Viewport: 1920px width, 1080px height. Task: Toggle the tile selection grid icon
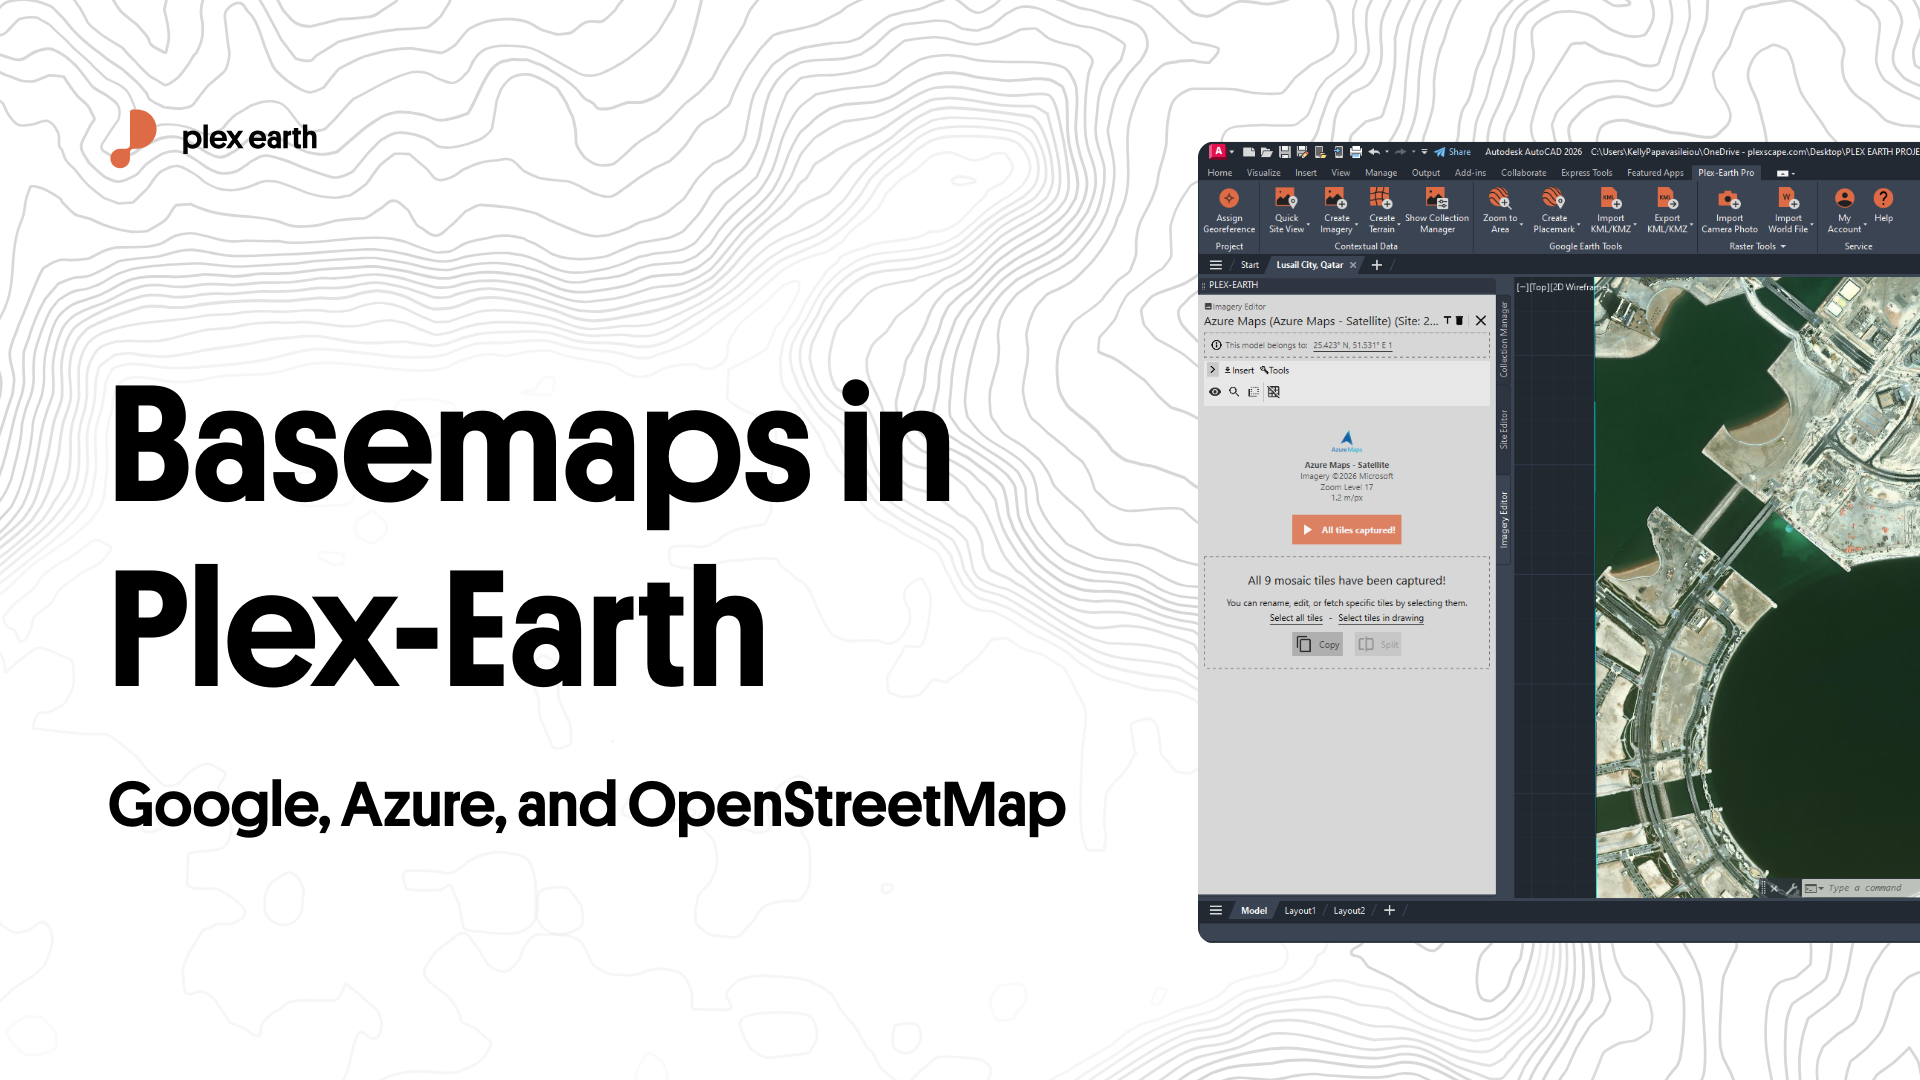click(x=1273, y=391)
